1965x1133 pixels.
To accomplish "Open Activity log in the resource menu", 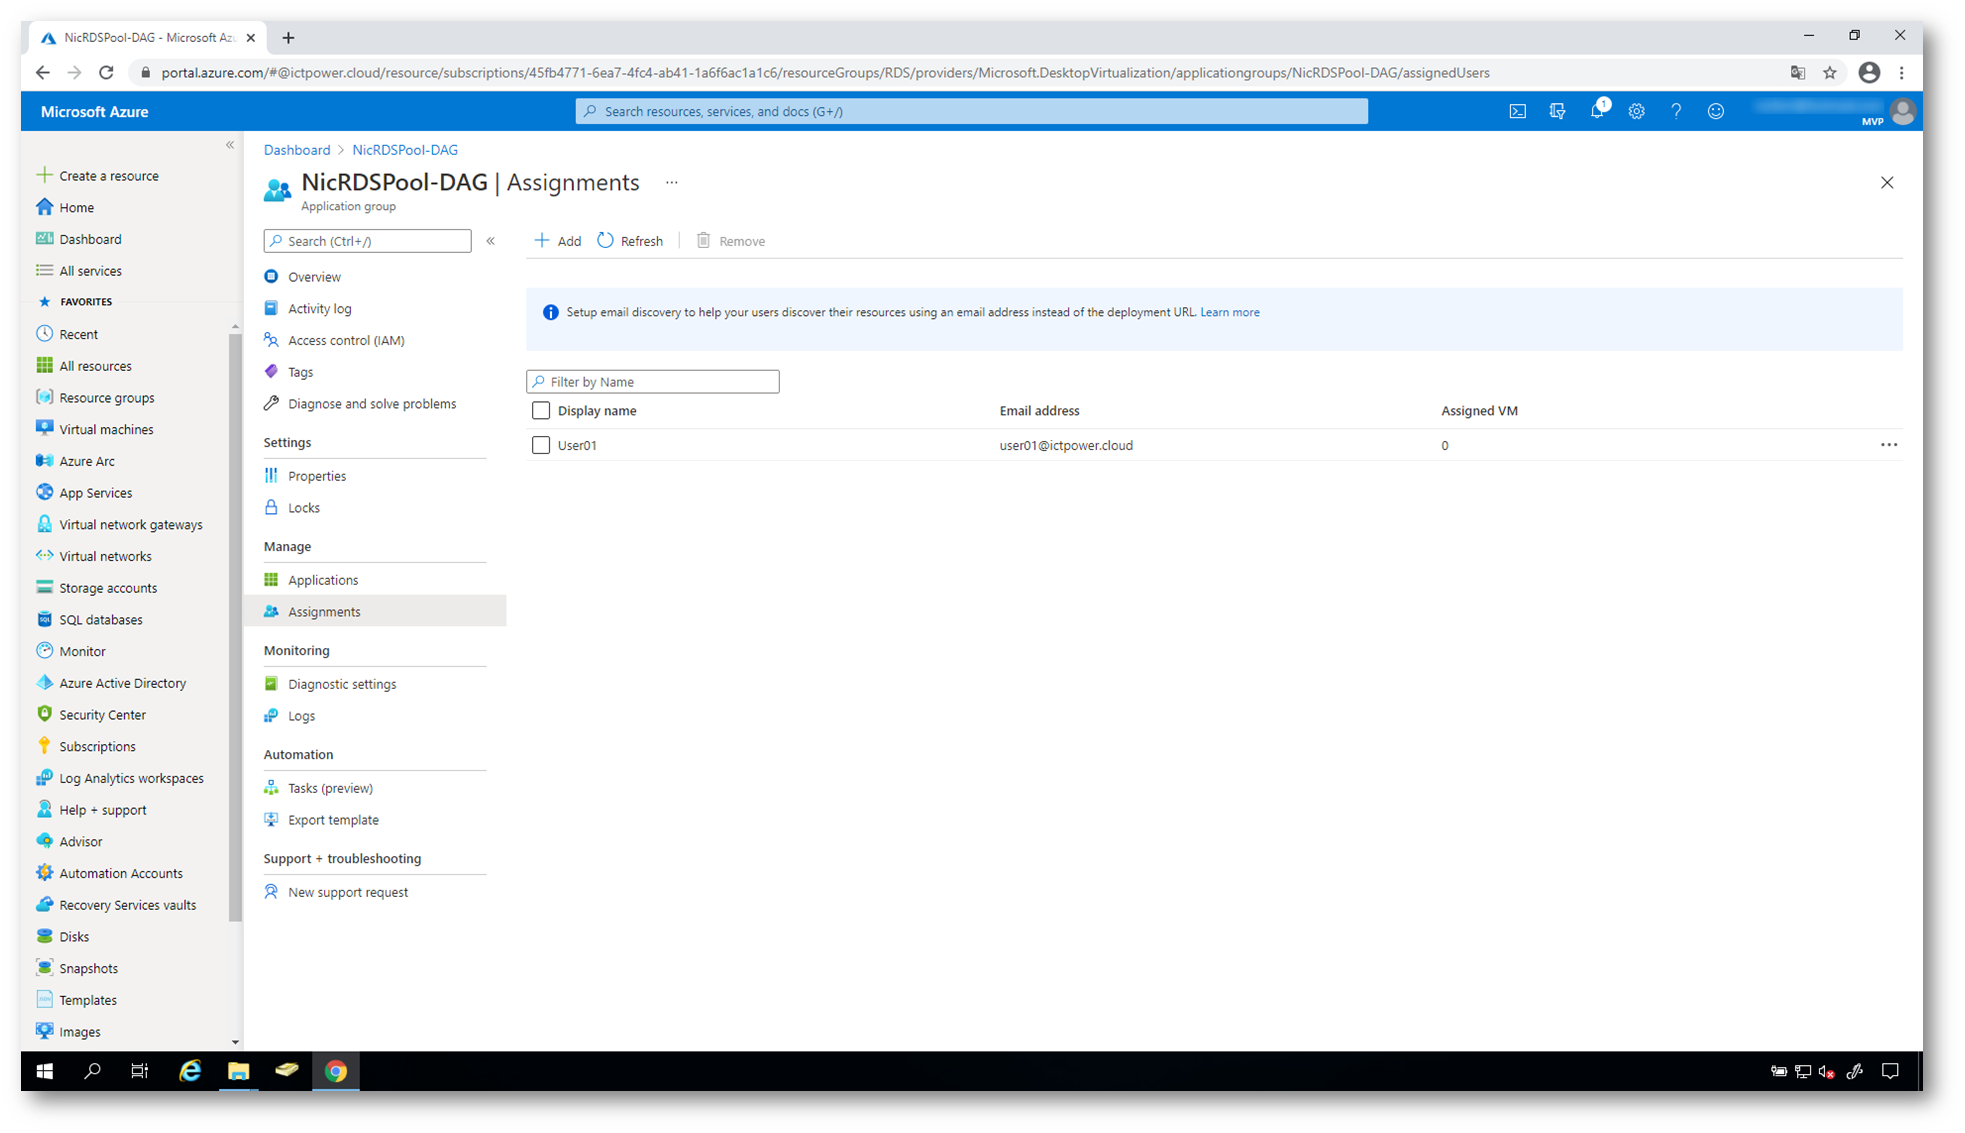I will pos(319,309).
